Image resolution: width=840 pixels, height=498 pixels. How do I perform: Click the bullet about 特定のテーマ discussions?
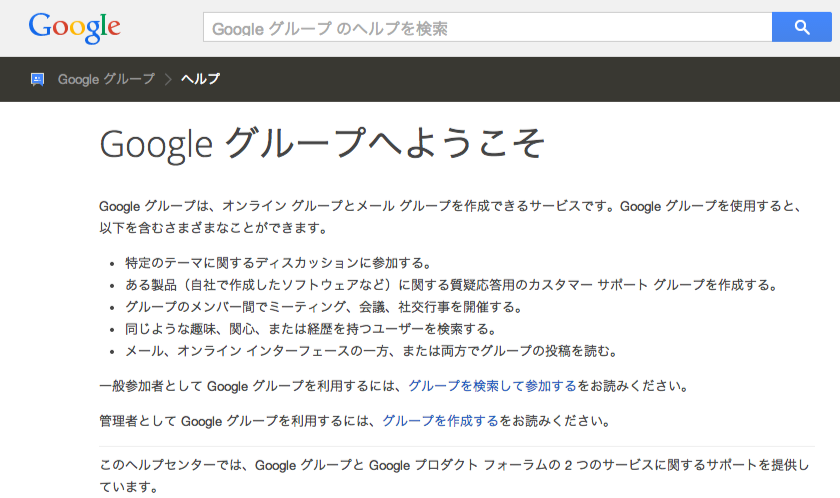[279, 263]
